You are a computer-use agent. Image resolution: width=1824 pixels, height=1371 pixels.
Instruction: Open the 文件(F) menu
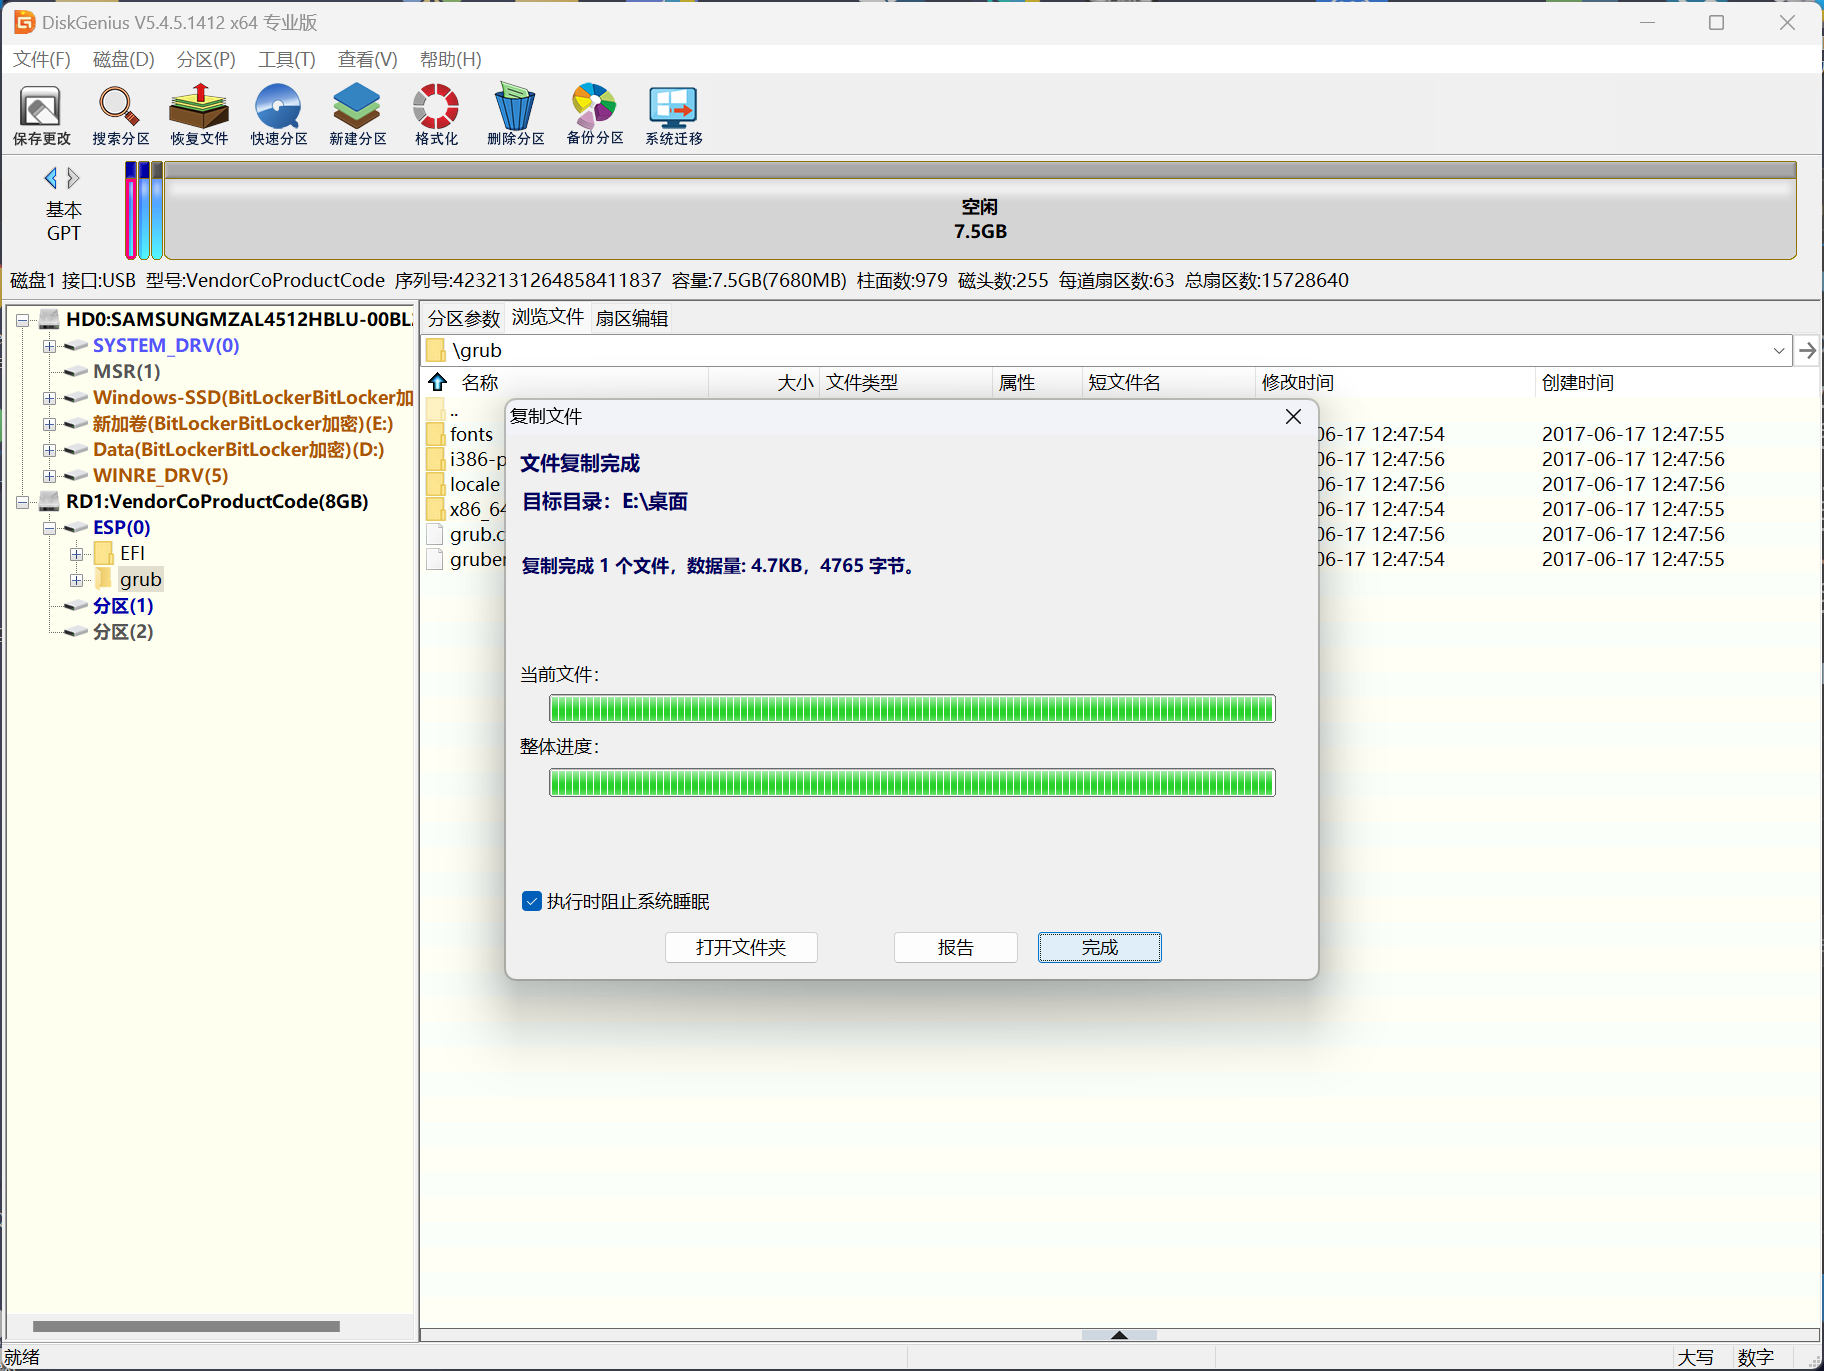coord(42,59)
